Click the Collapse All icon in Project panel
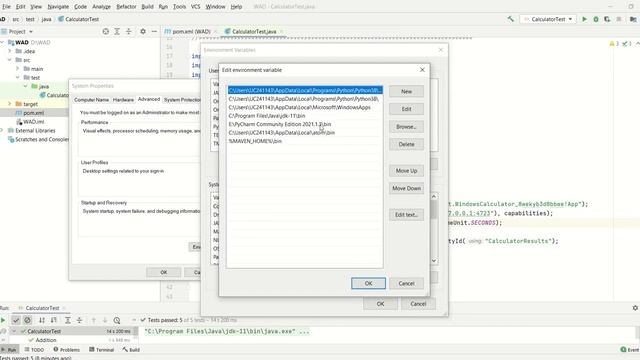 click(128, 31)
